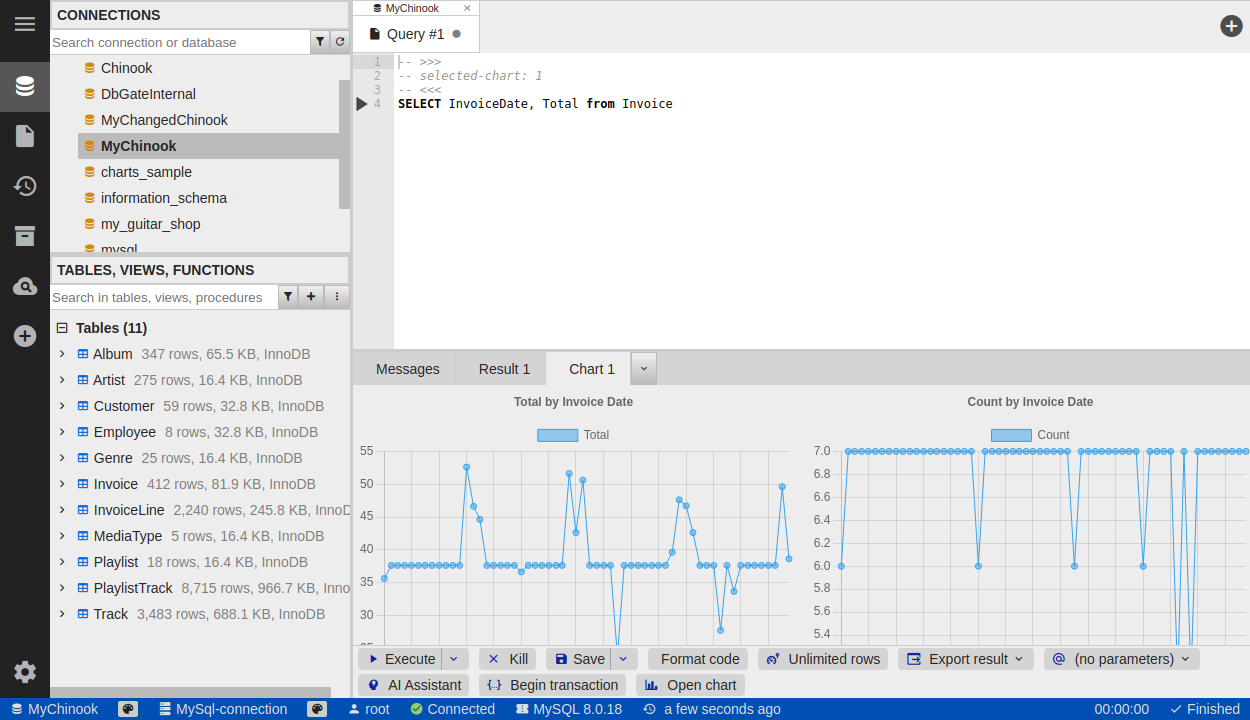Collapse the Tables (11) group
The image size is (1250, 720).
click(x=62, y=328)
